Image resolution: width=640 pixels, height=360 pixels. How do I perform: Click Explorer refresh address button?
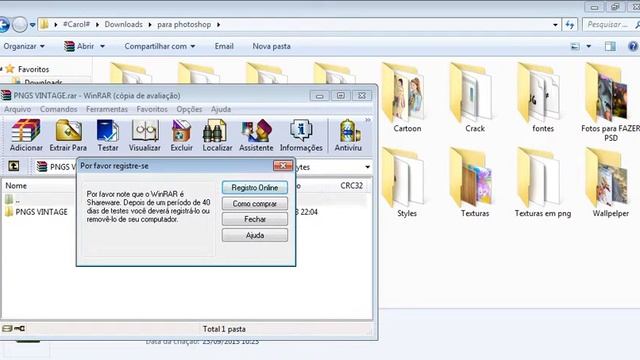coord(570,24)
